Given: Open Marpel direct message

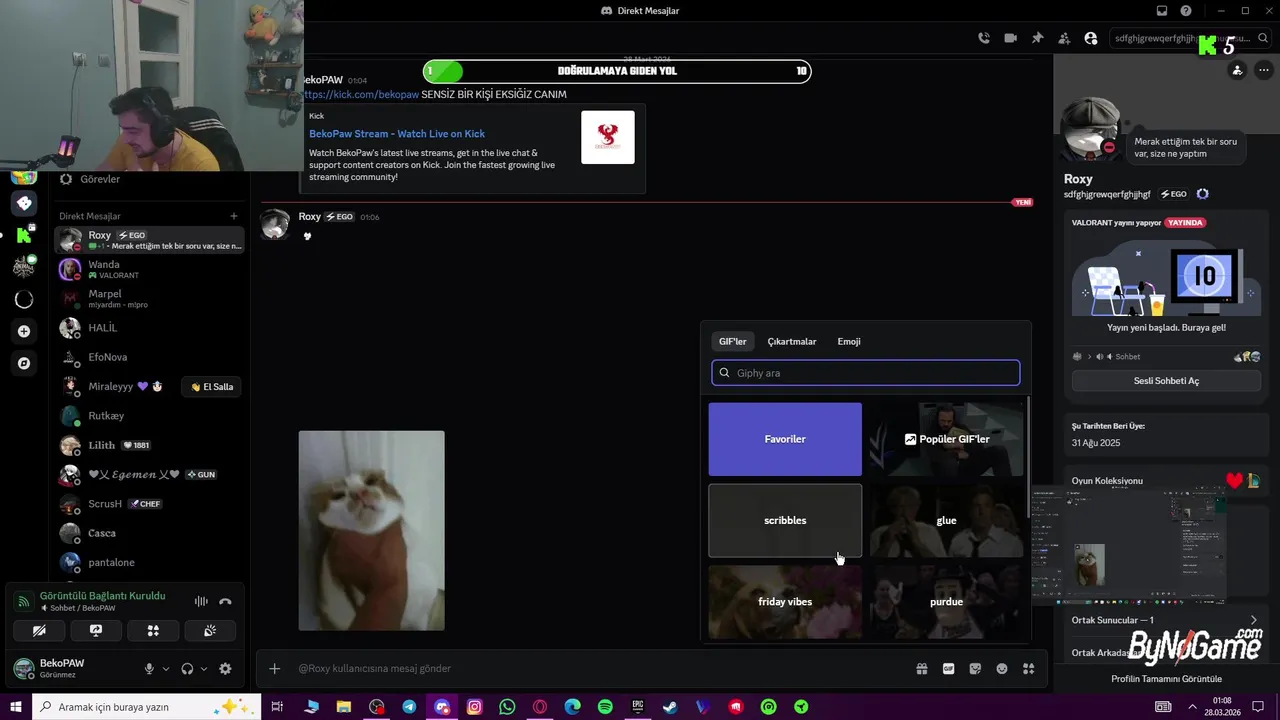Looking at the screenshot, I should (x=150, y=299).
